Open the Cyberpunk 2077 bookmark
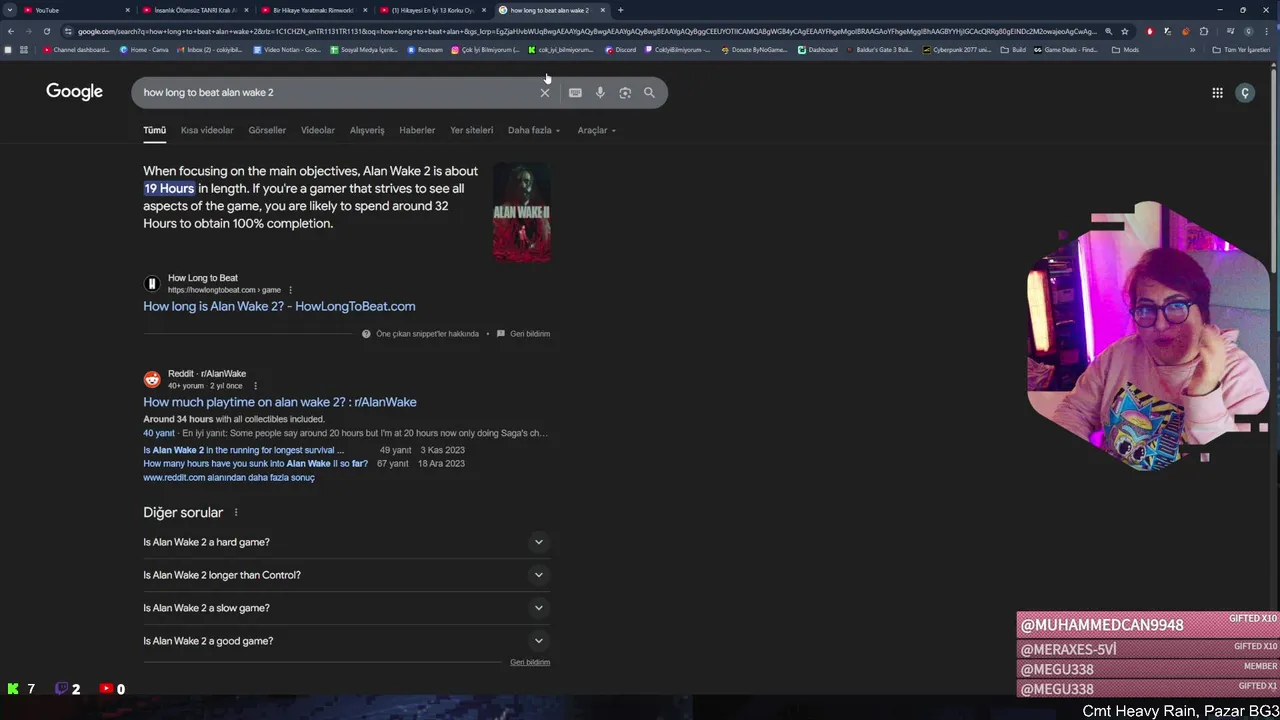The image size is (1280, 720). [957, 49]
